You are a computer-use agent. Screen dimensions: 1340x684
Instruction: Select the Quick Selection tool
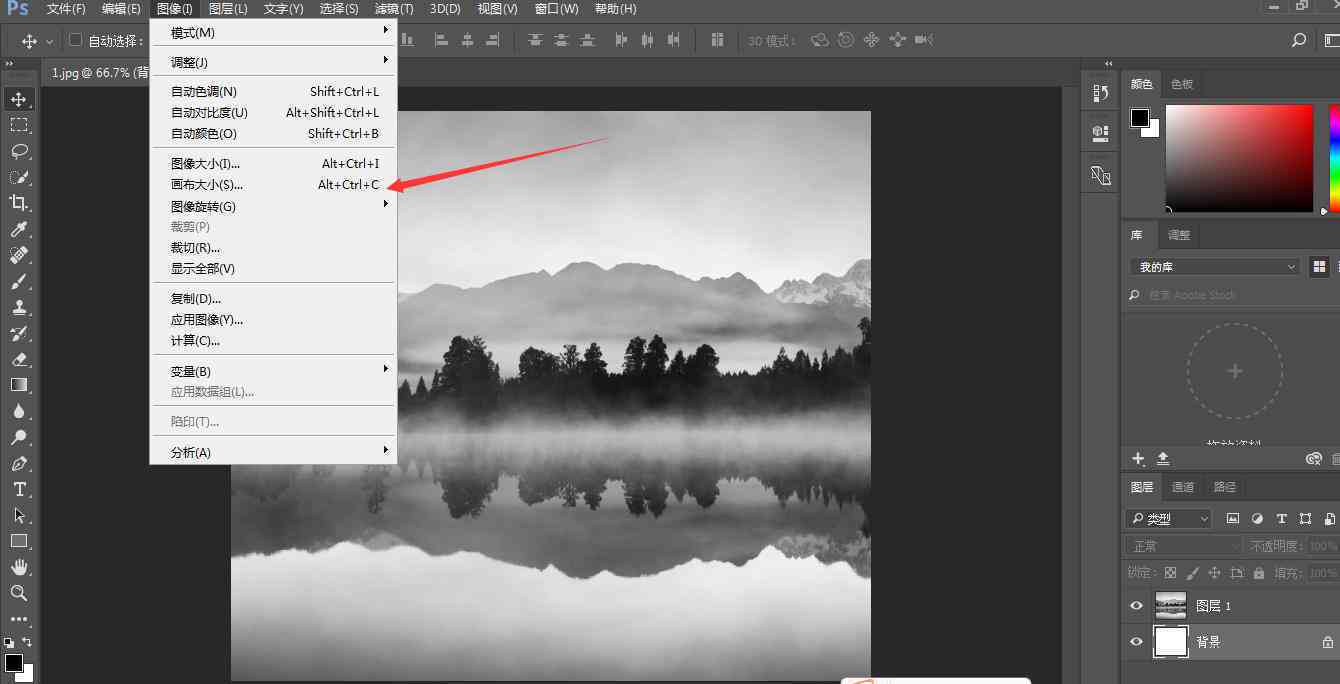(x=19, y=177)
